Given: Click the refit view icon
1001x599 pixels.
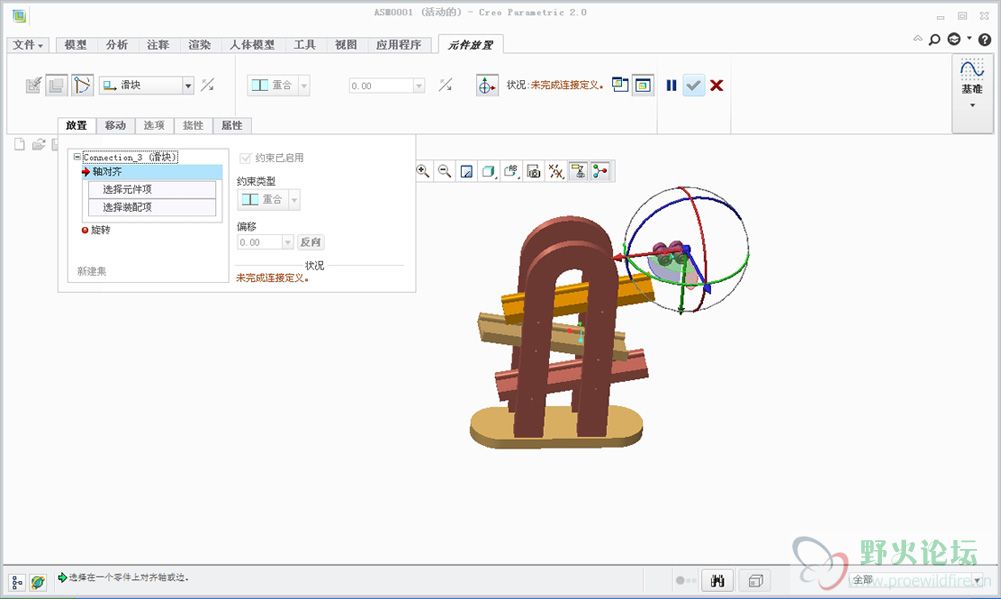Looking at the screenshot, I should coord(467,171).
